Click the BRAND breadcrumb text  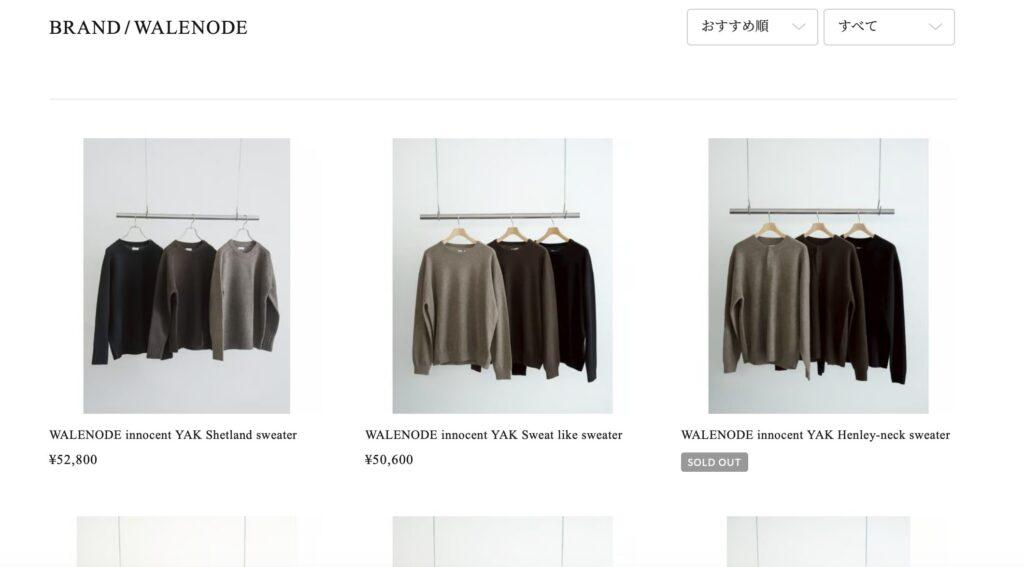click(85, 27)
